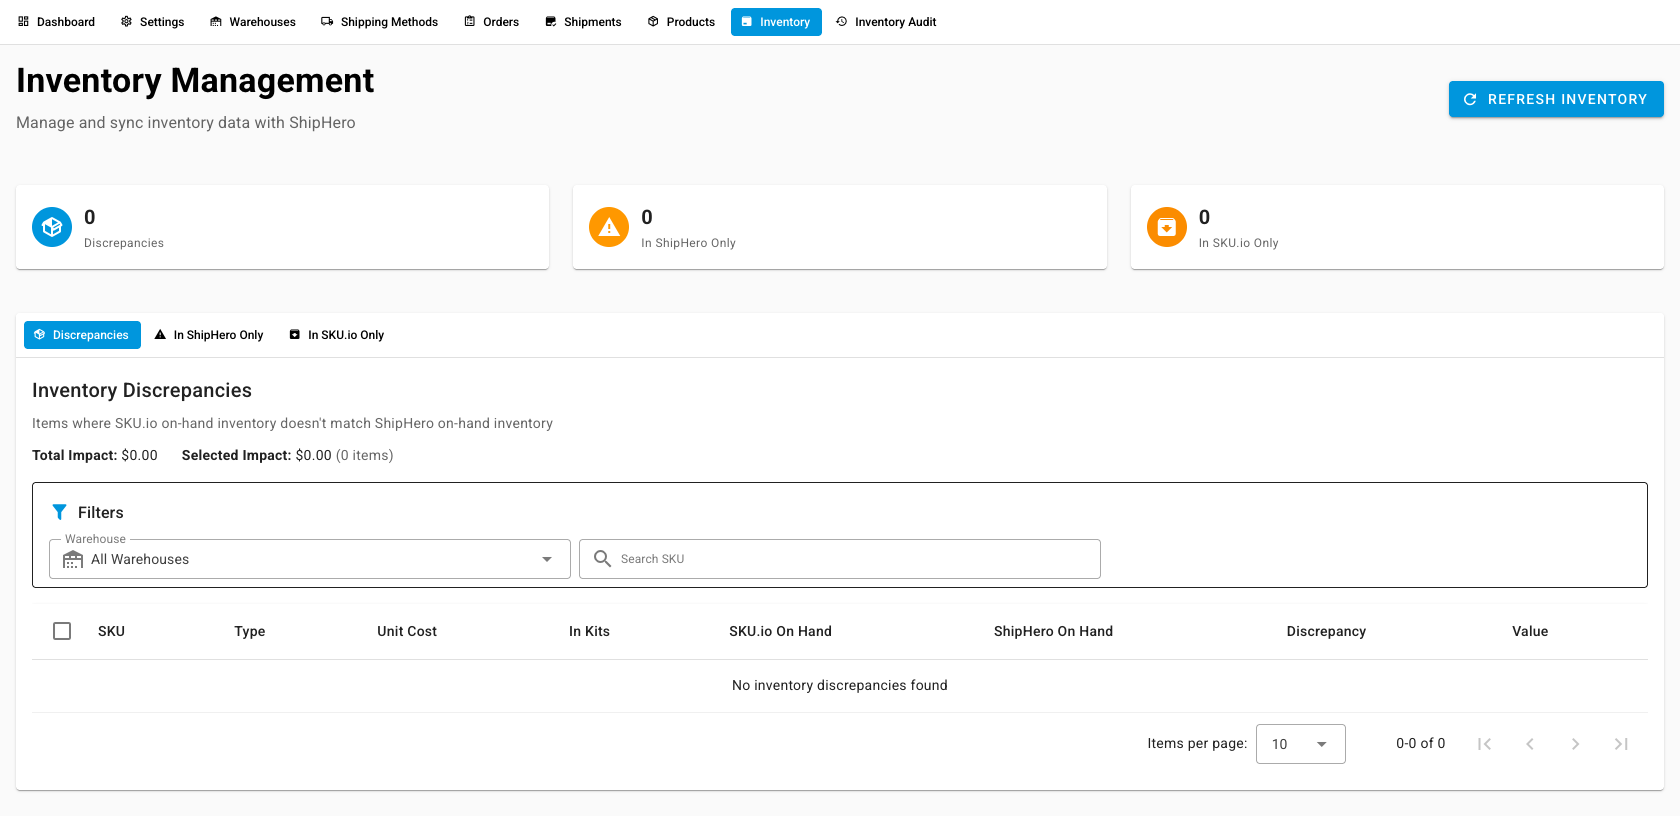Open the Products page
Screen dimensions: 1680x816
point(681,22)
